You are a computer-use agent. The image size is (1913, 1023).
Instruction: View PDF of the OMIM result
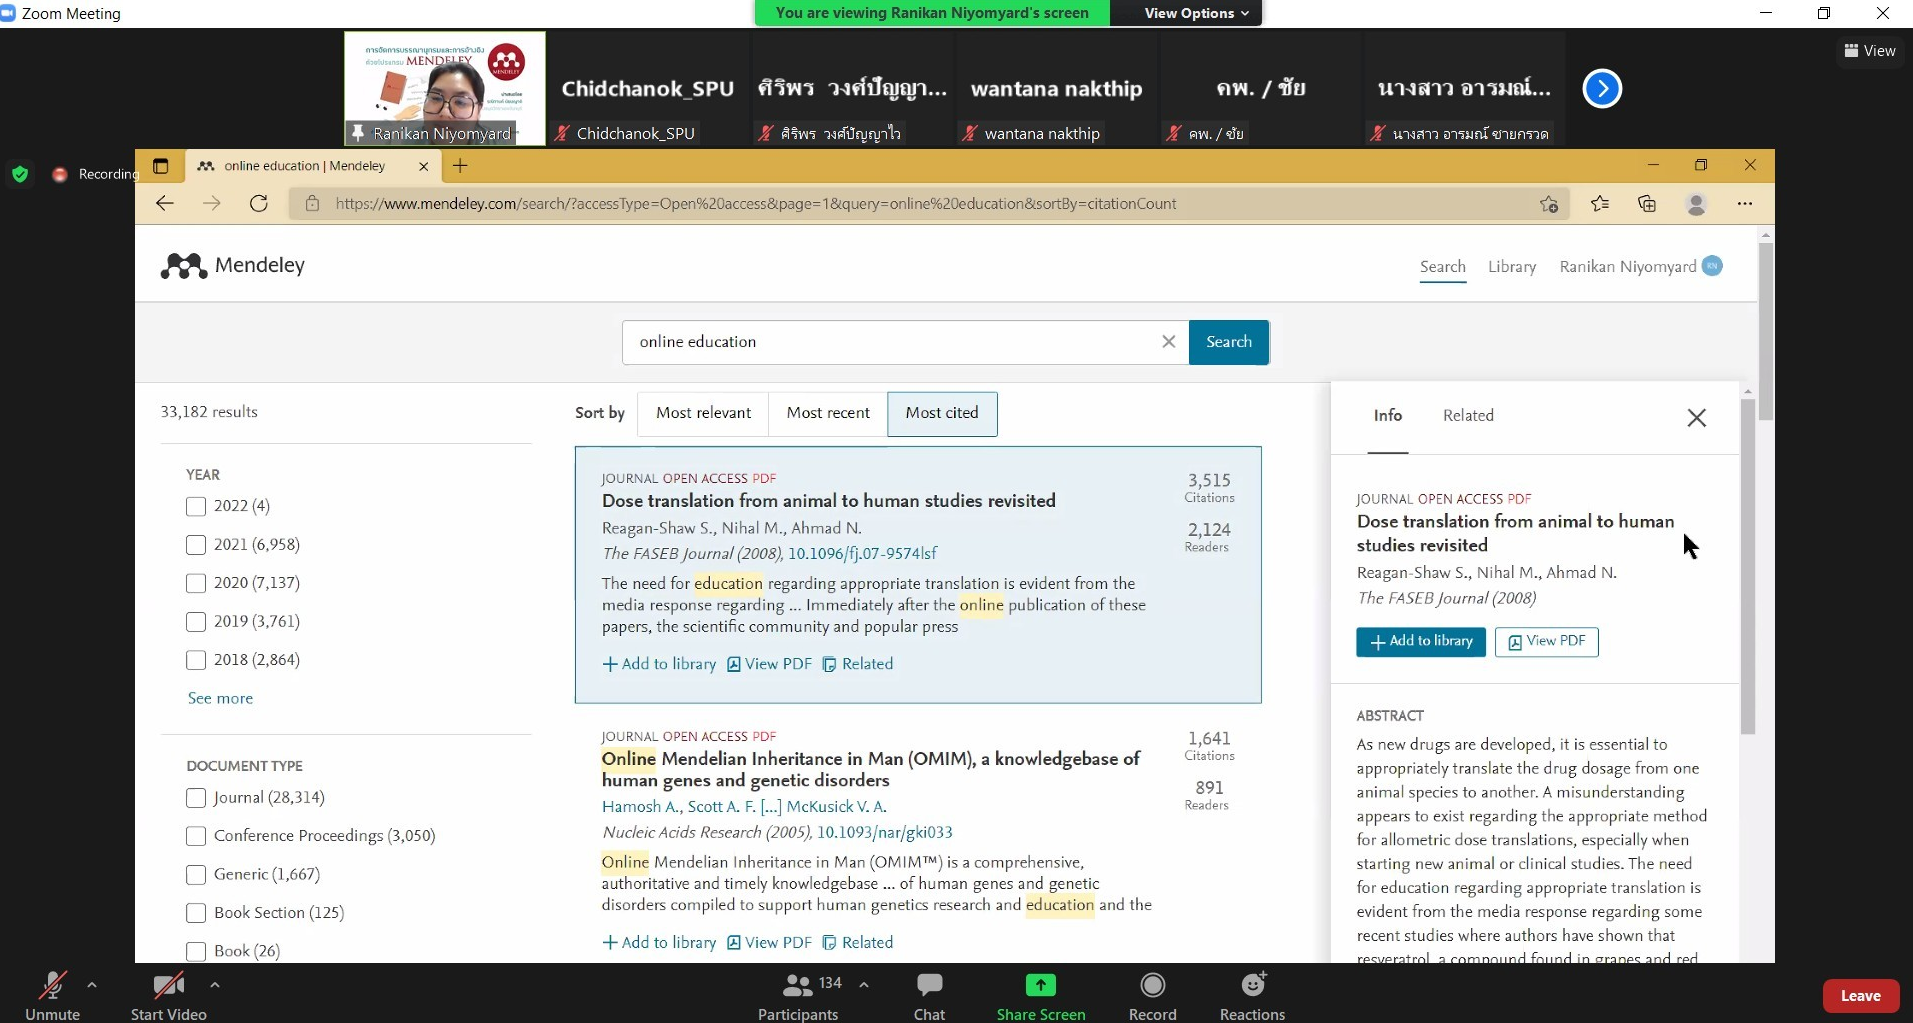(769, 943)
